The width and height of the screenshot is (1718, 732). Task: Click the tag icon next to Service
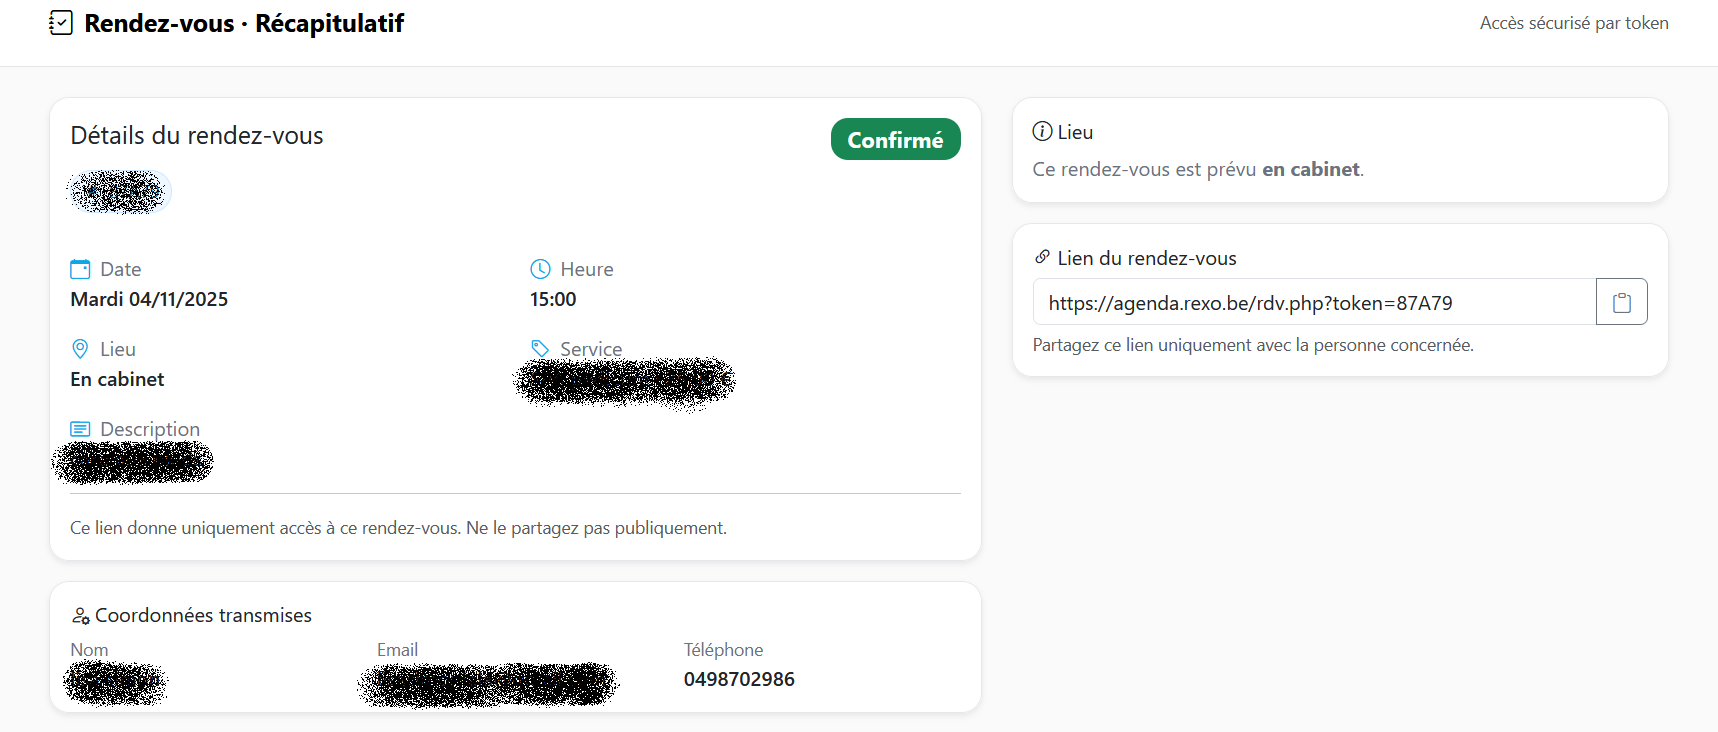click(x=540, y=348)
